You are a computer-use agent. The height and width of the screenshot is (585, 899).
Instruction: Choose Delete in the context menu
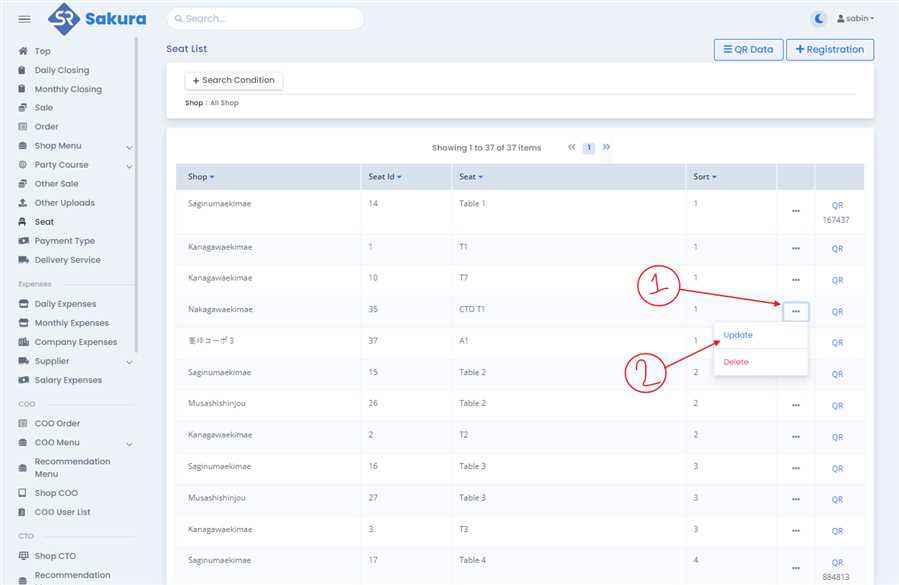[x=736, y=362]
